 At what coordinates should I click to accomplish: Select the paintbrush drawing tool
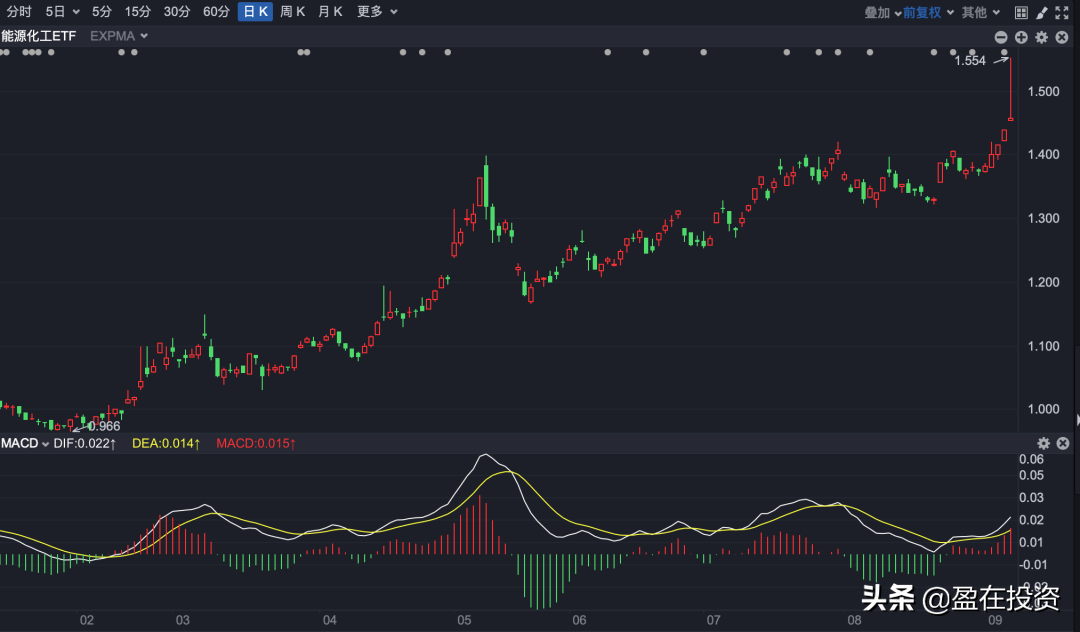1041,12
